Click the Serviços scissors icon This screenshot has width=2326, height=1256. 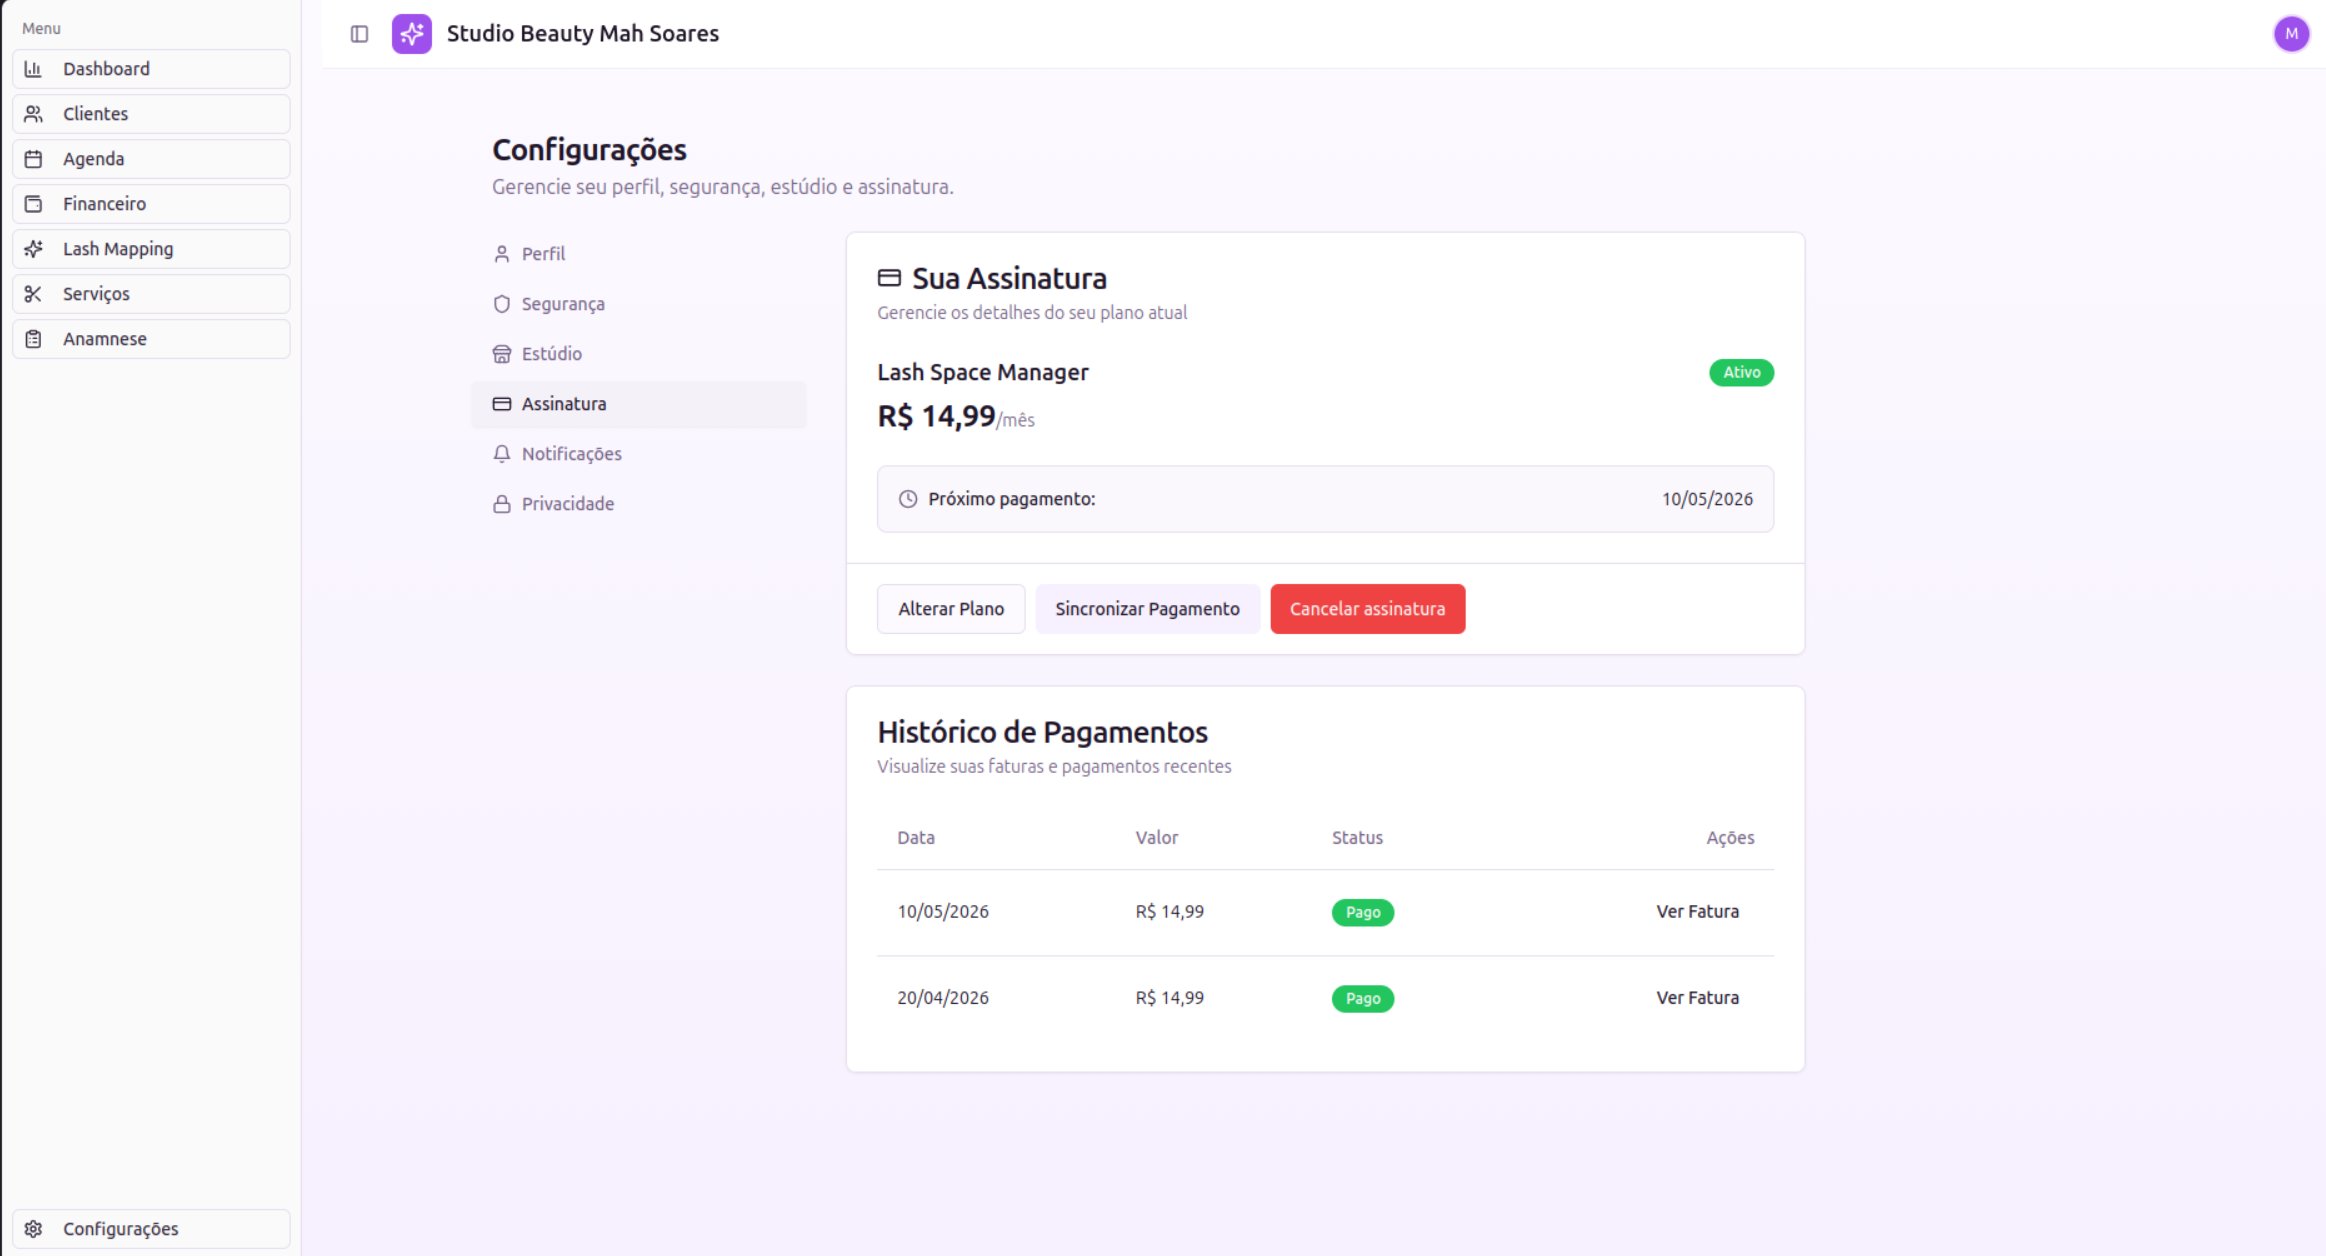click(33, 294)
